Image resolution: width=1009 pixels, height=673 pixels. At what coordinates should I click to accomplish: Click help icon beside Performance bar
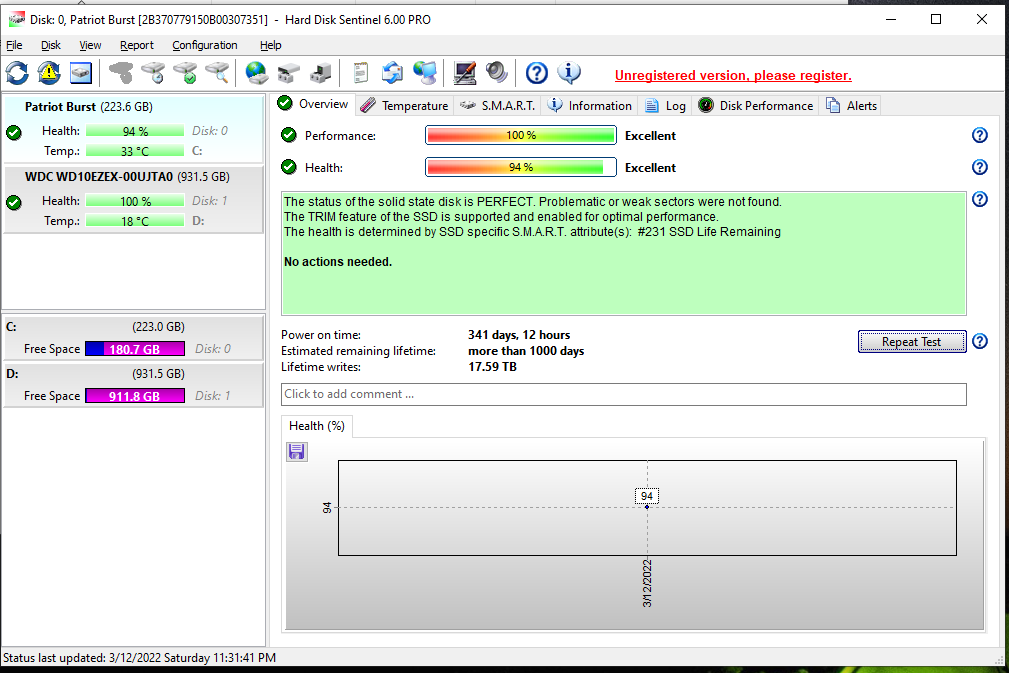(x=979, y=135)
